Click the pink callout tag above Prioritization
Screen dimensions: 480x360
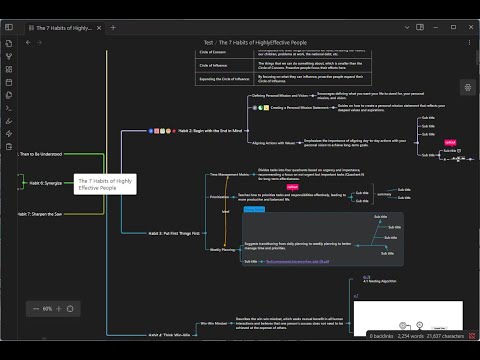292,187
